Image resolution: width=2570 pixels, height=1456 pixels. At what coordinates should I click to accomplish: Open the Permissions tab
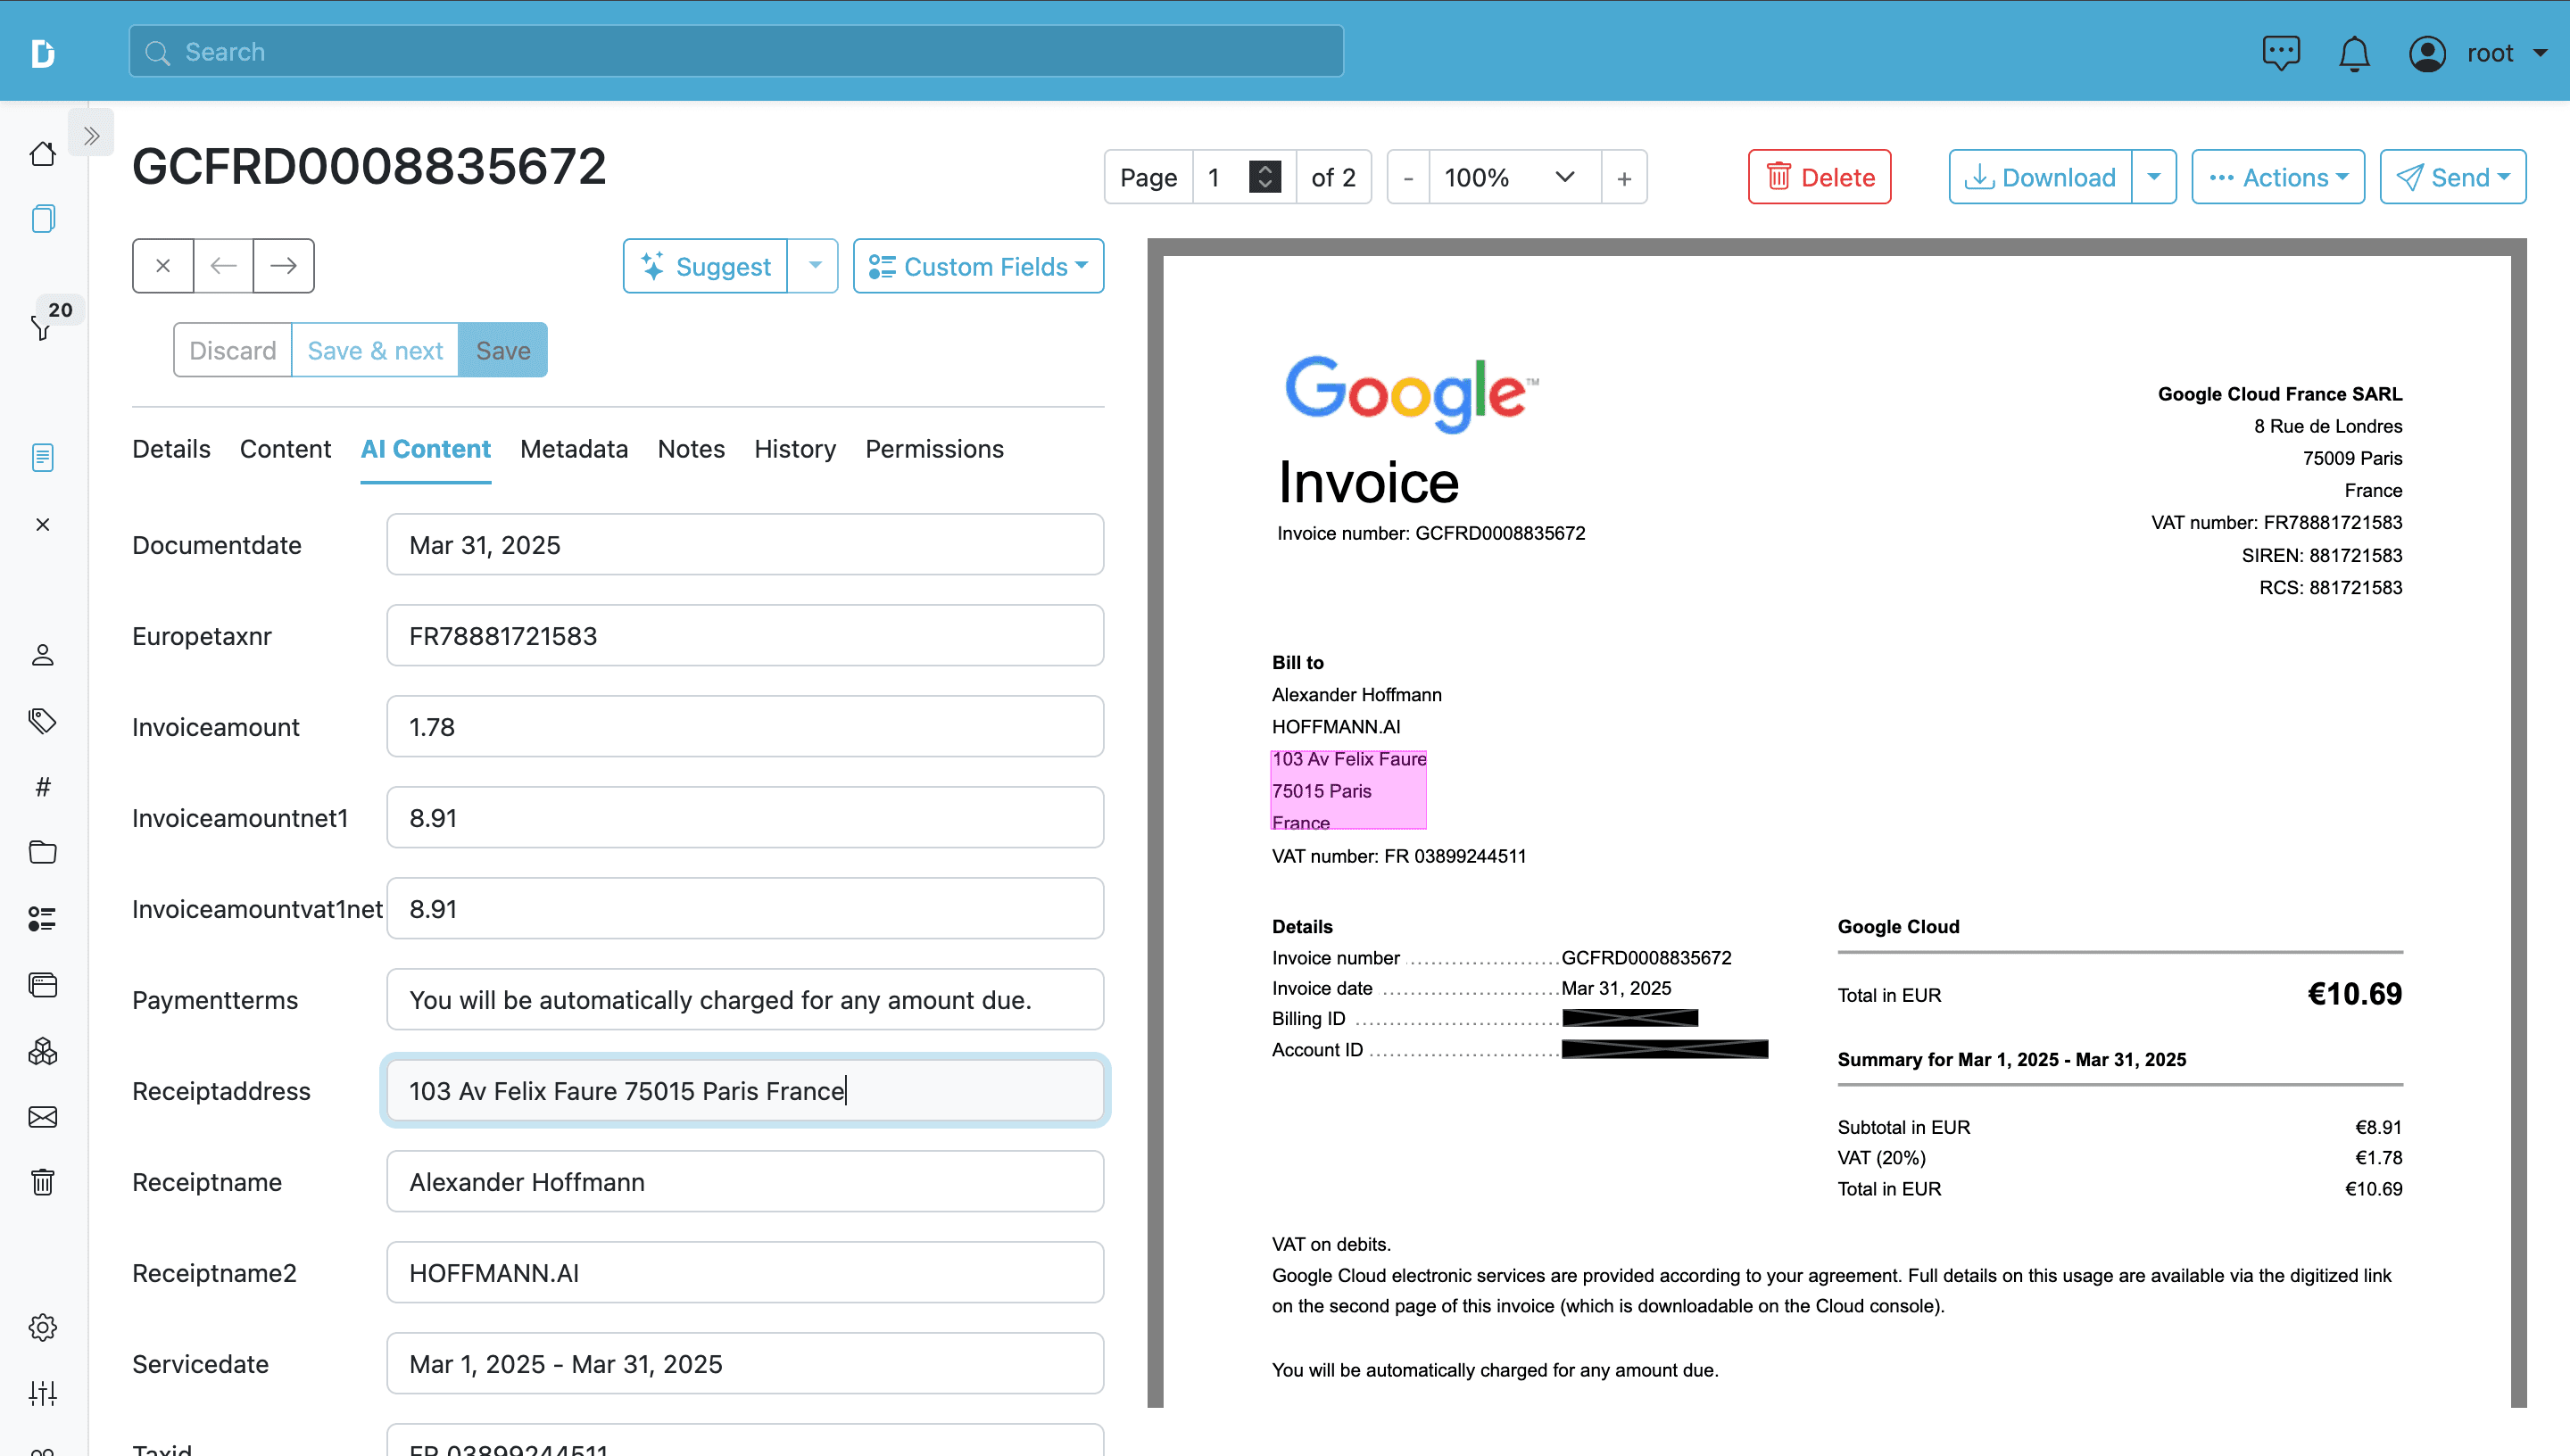(x=934, y=449)
